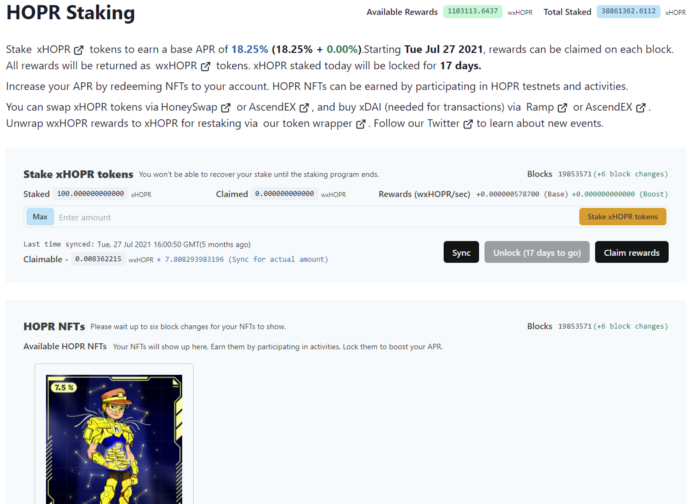Click the Available HOPR NFTs label
The height and width of the screenshot is (504, 700).
pyautogui.click(x=65, y=346)
